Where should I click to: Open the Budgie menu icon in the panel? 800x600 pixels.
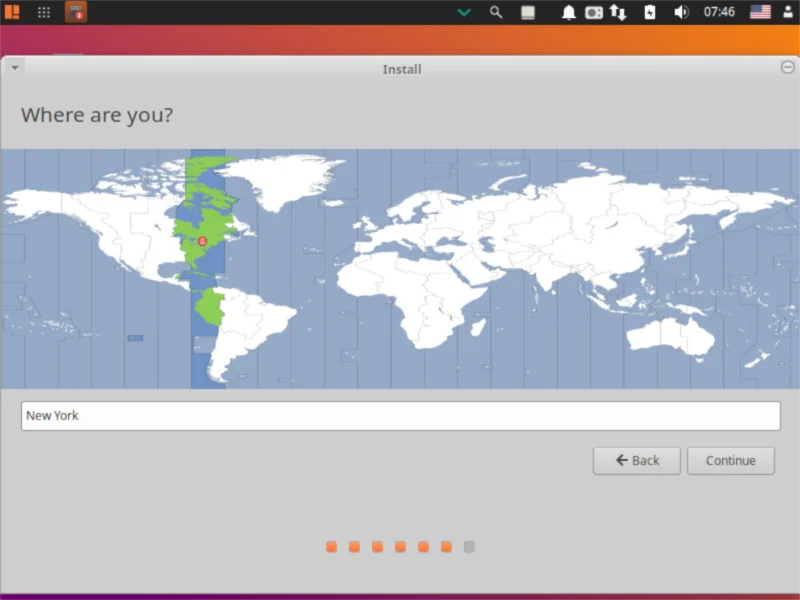[12, 12]
